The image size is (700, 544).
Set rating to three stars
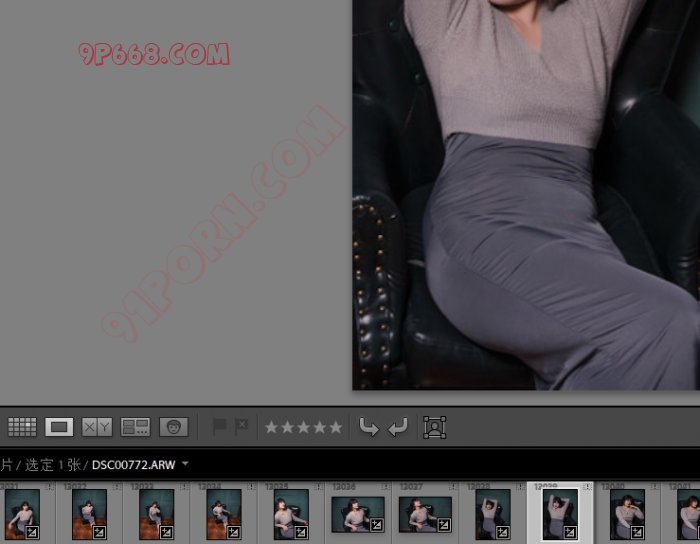tap(303, 427)
